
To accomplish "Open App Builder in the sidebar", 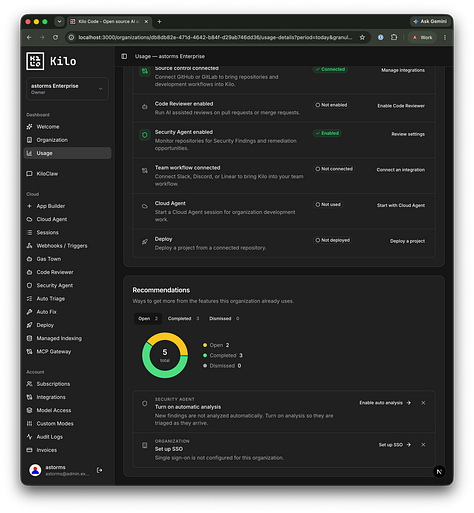I will 67,206.
